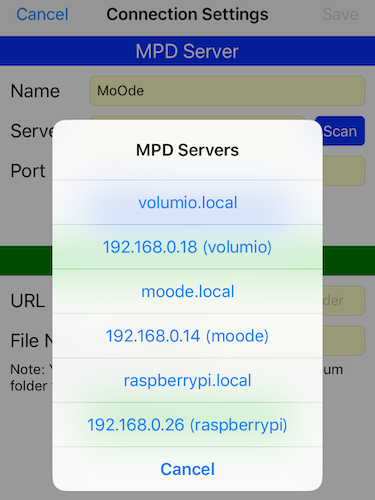
Task: Click the MPD Servers dialog title
Action: [187, 150]
